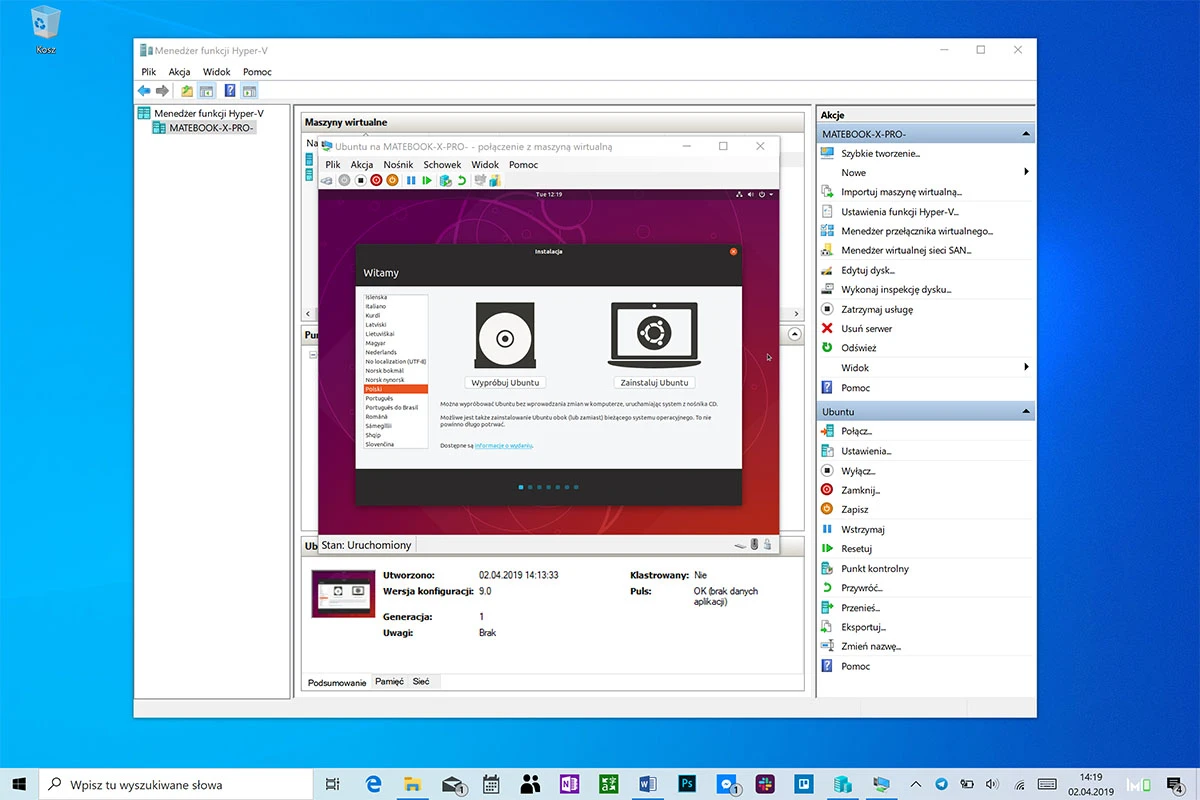The image size is (1200, 800).
Task: Click the blue Pause icon in VM toolbar
Action: coord(411,180)
